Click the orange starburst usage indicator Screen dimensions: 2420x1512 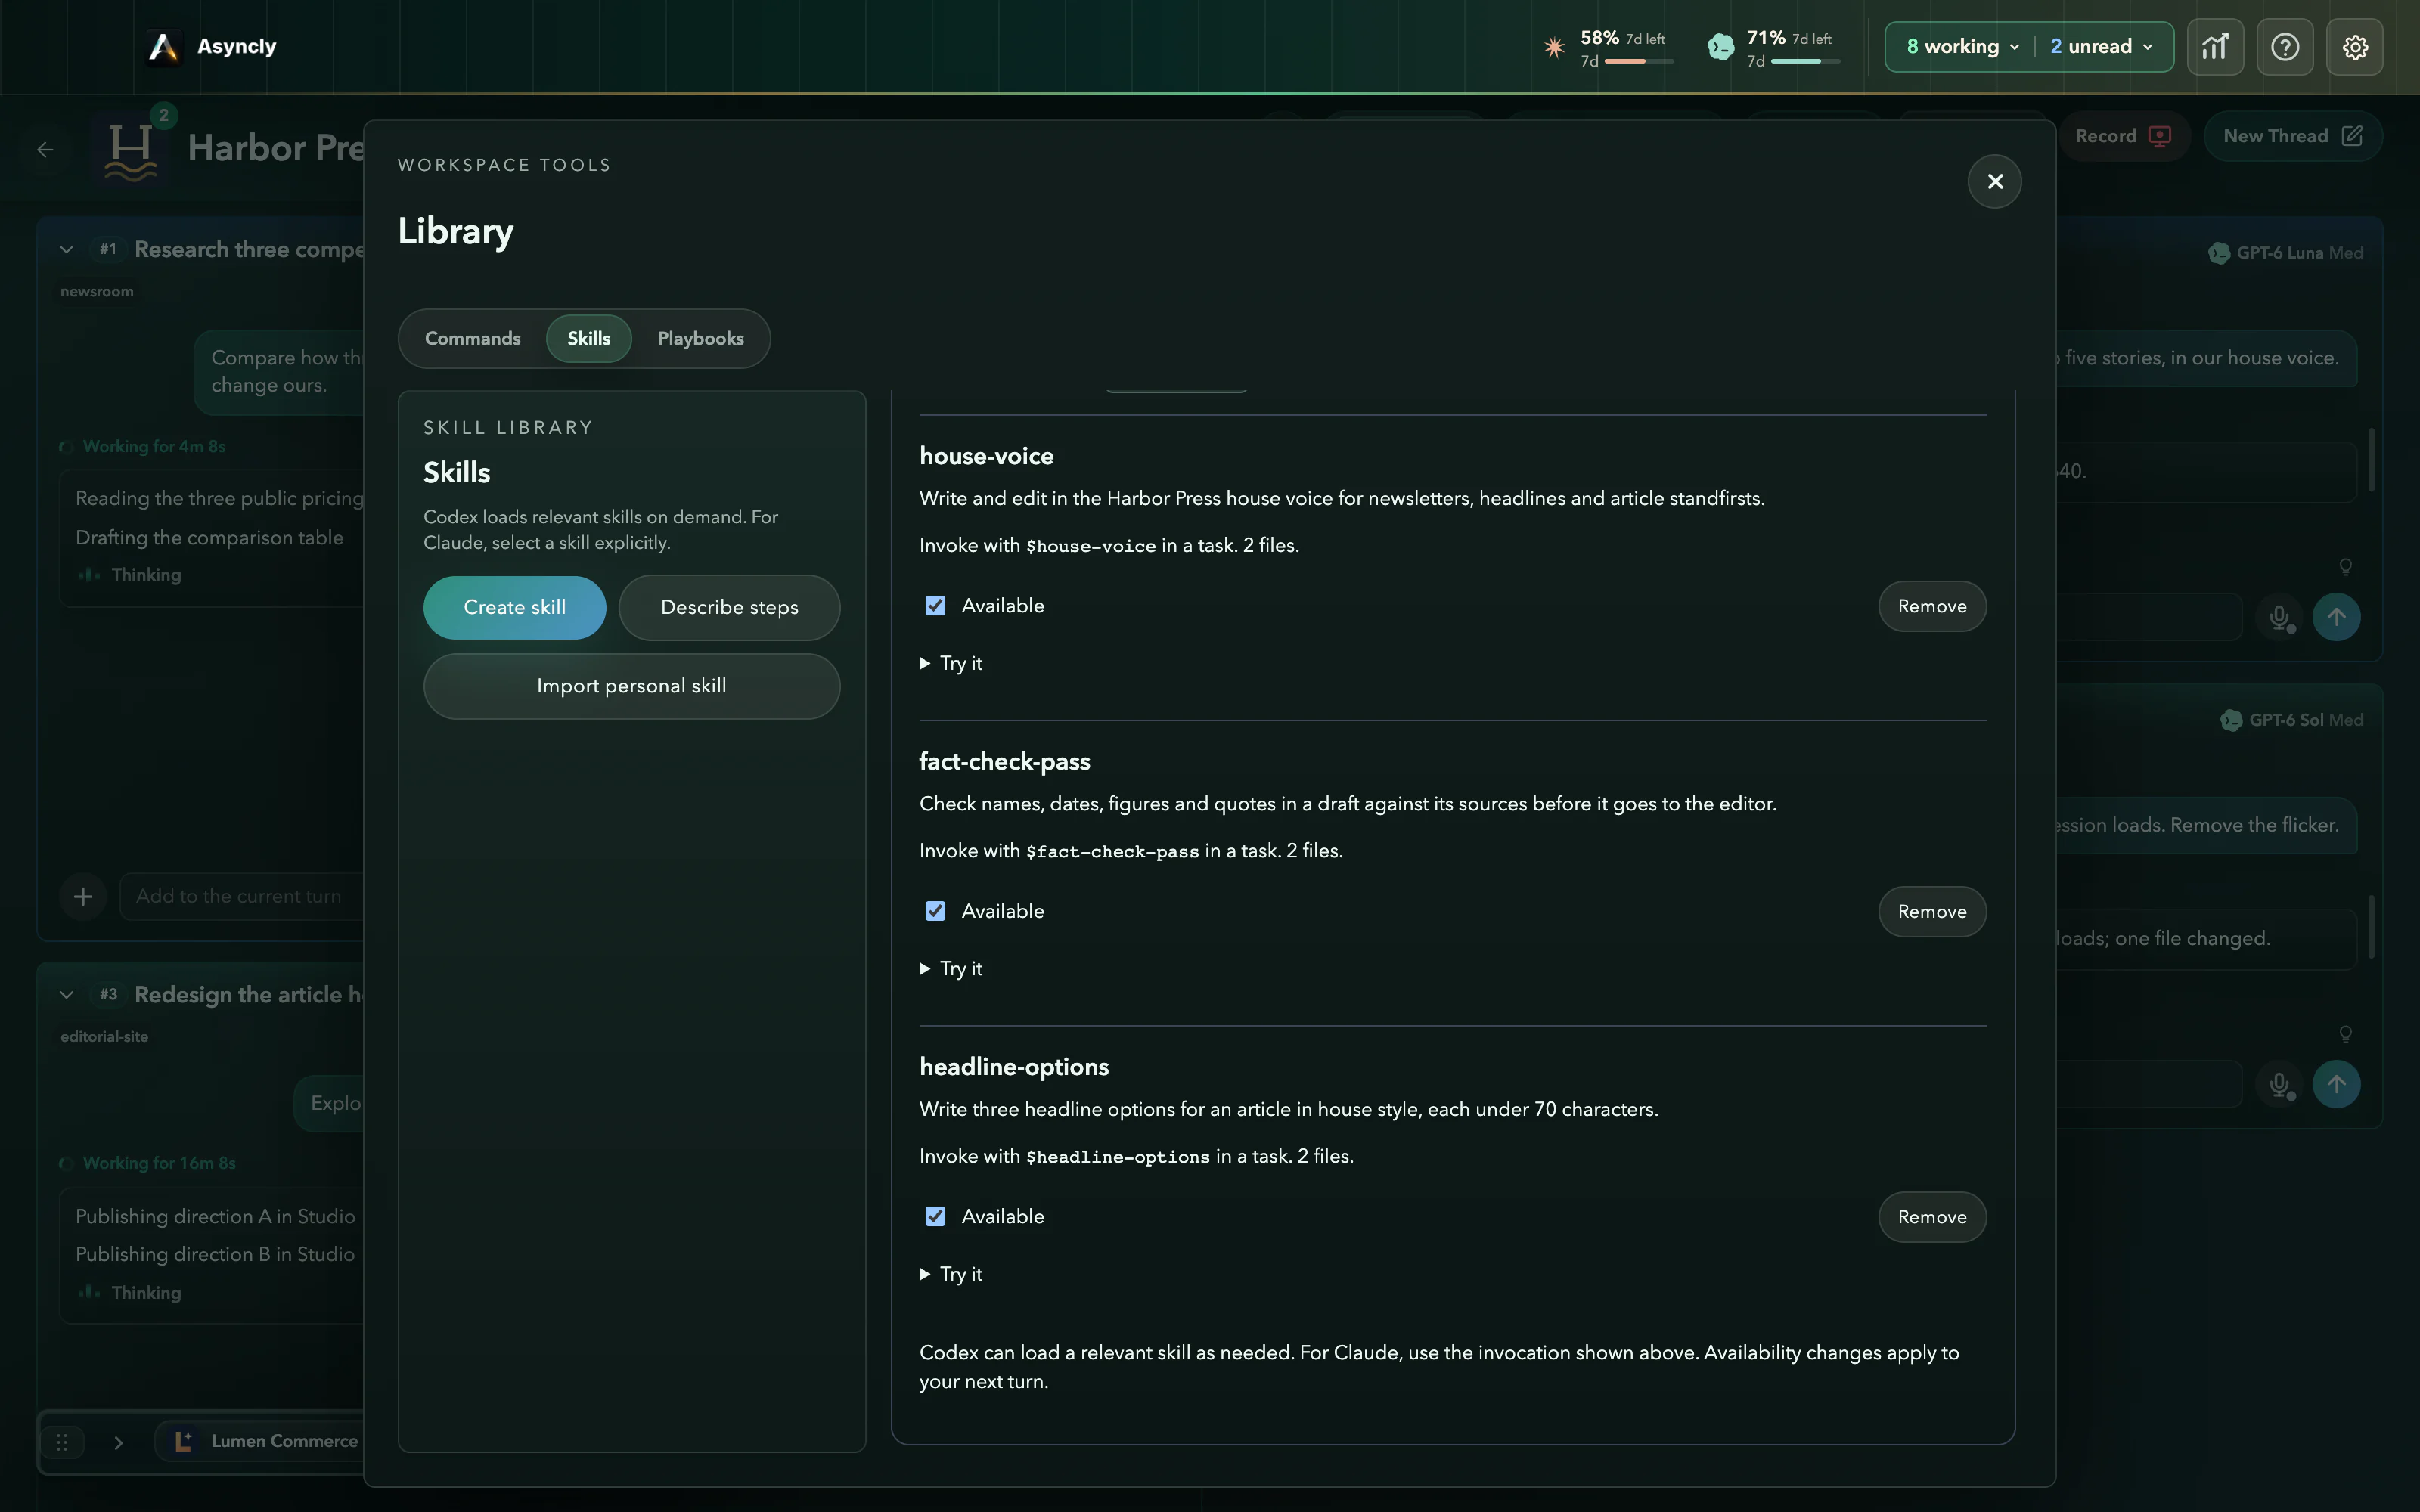[x=1554, y=47]
